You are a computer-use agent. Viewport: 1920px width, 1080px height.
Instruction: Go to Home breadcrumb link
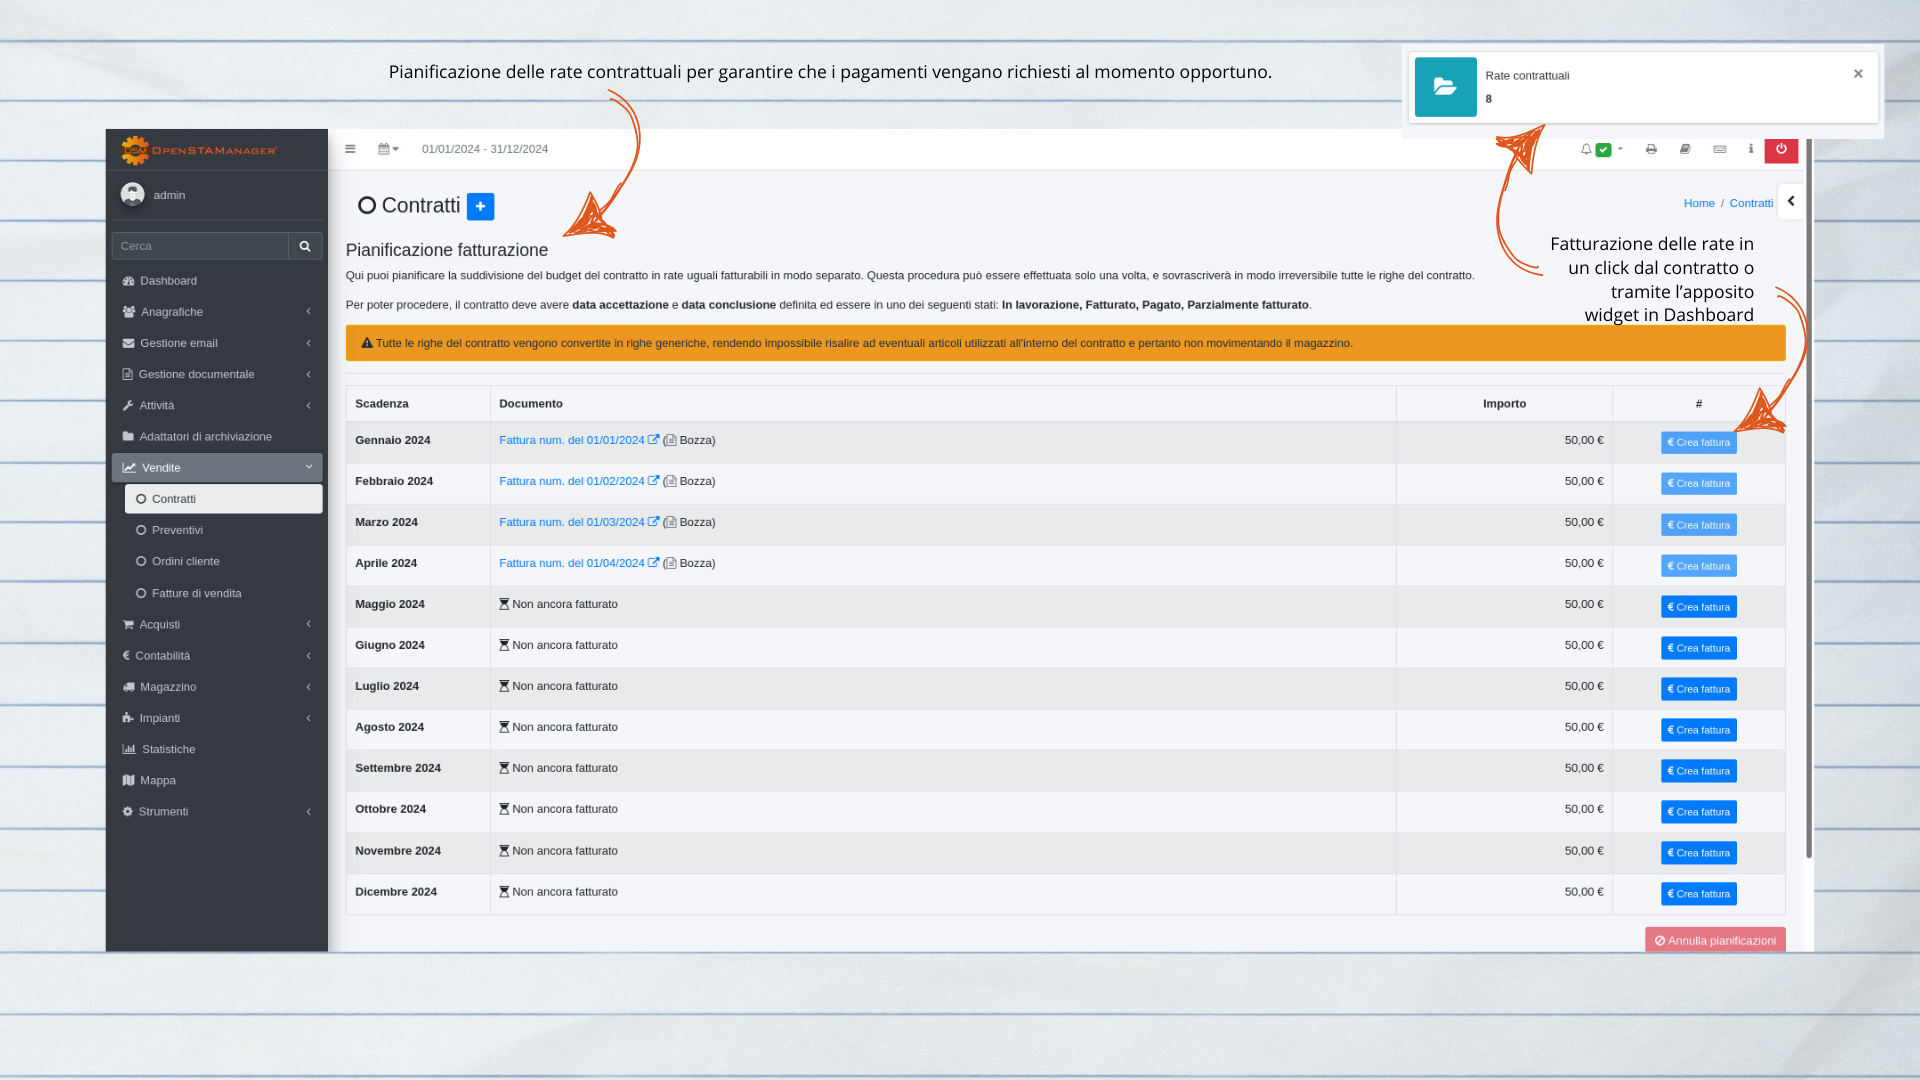[1699, 203]
